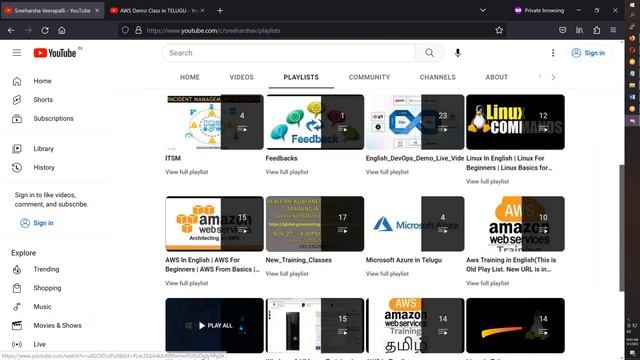This screenshot has width=640, height=360.
Task: Open New_Training_Classes playlist thumbnail
Action: point(315,224)
